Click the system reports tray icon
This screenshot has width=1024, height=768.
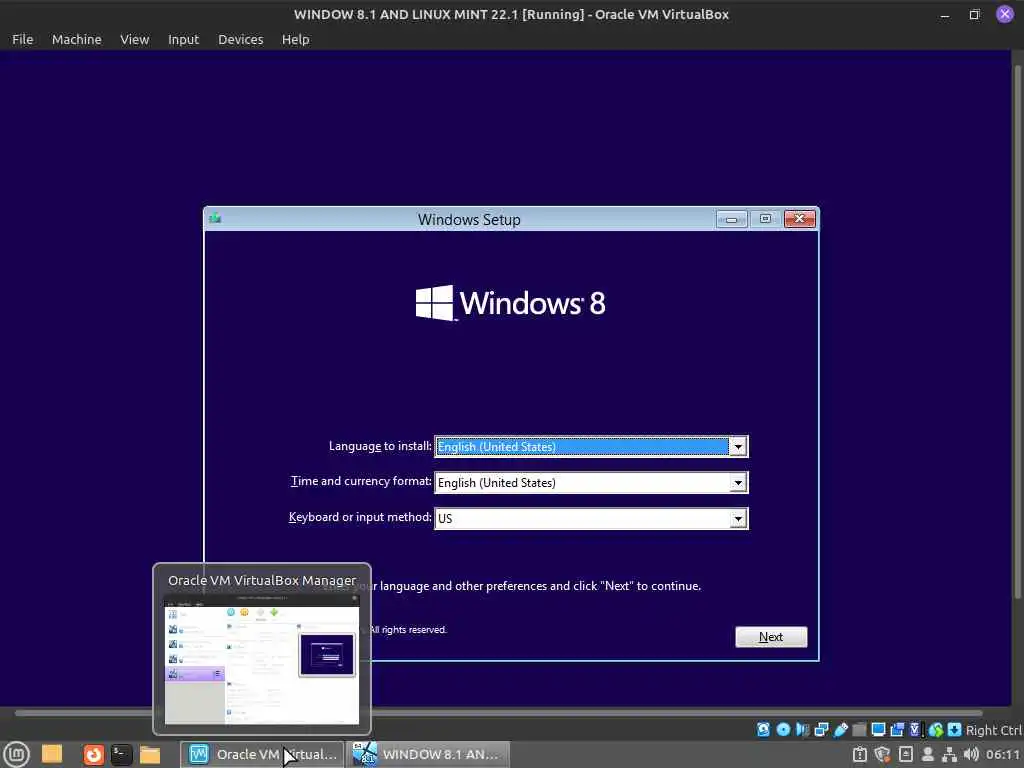click(860, 754)
